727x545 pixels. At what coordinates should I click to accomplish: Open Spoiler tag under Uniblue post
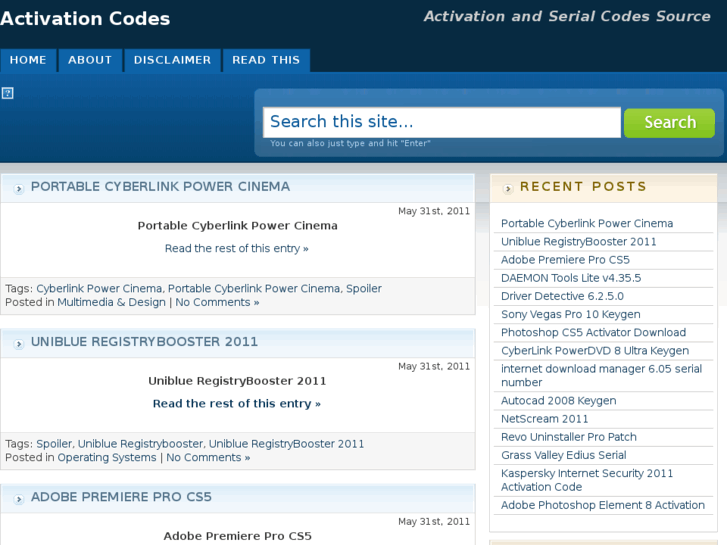(x=54, y=444)
